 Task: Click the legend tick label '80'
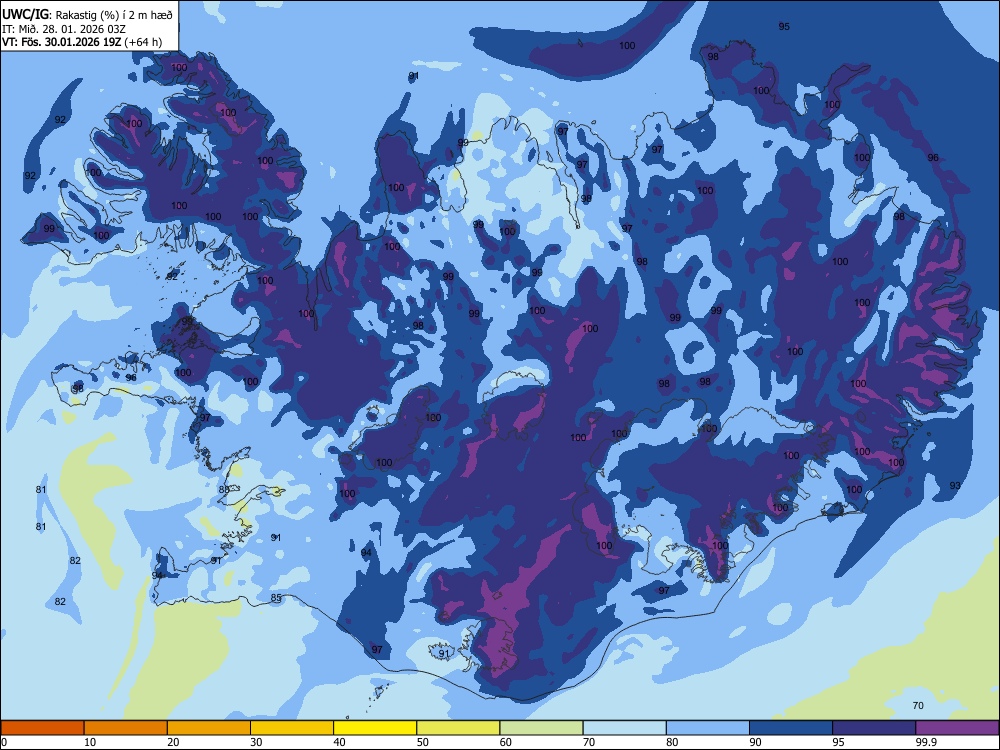[672, 742]
